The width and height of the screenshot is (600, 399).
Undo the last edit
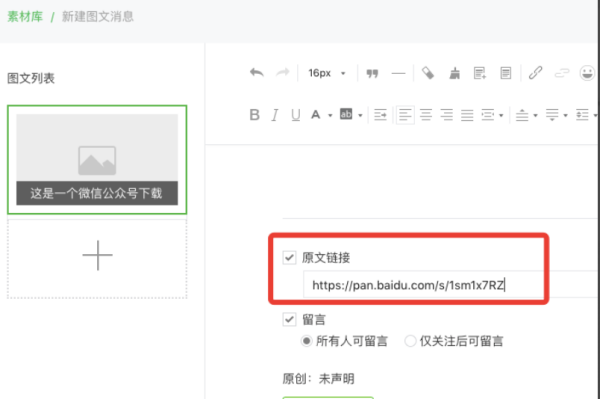(x=257, y=72)
